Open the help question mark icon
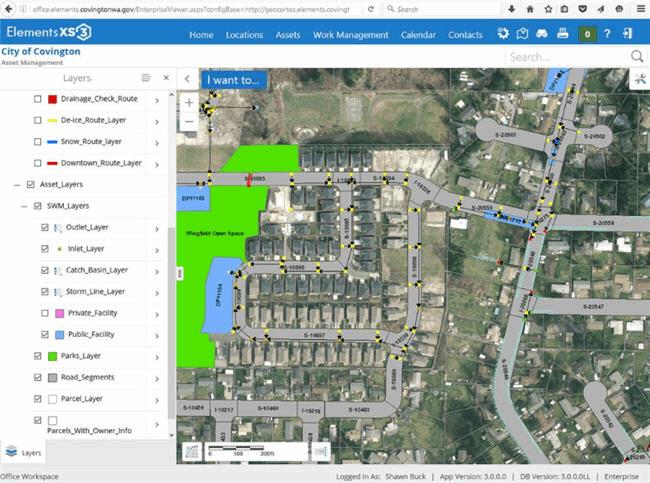The width and height of the screenshot is (650, 483). pyautogui.click(x=609, y=34)
